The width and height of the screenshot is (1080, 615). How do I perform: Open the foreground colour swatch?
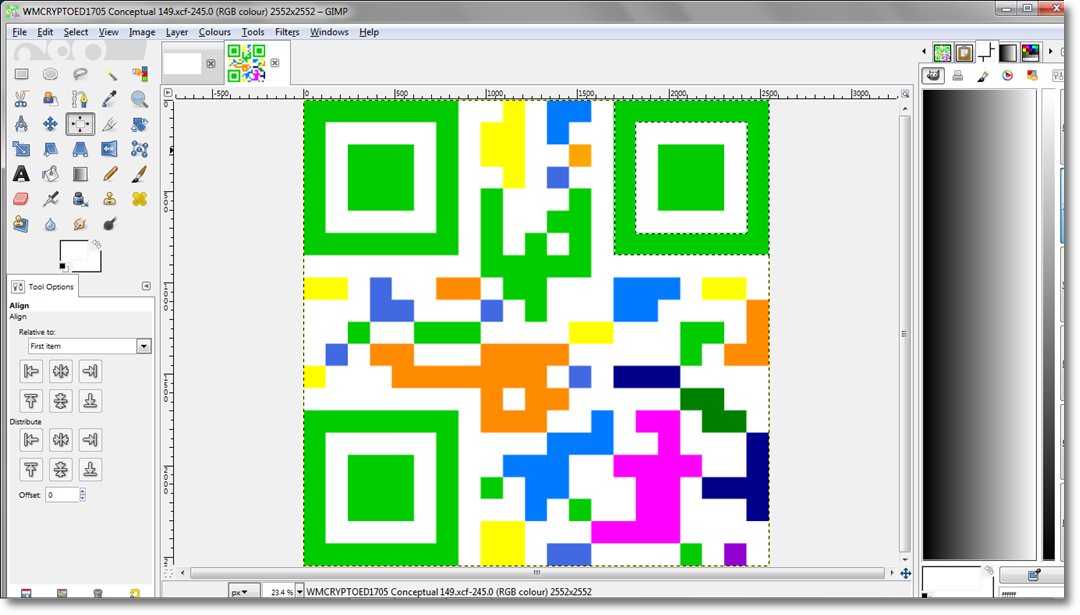pyautogui.click(x=73, y=250)
